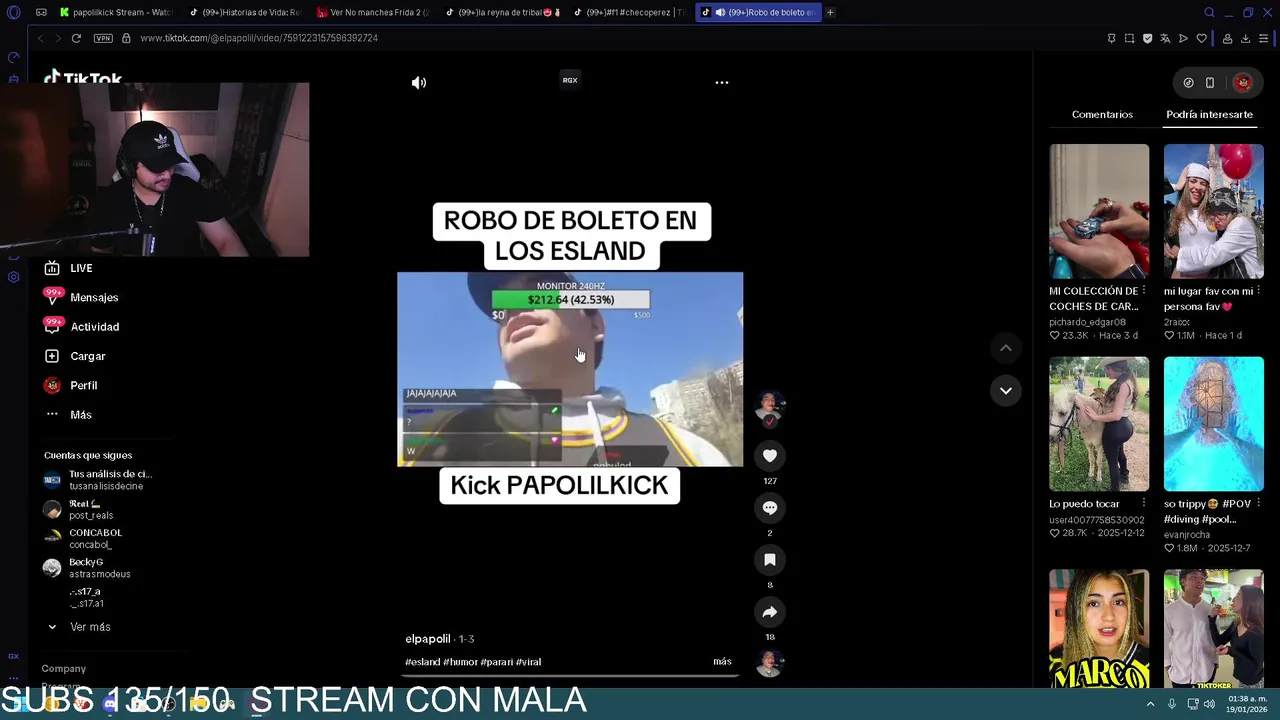Open a new browser tab
The height and width of the screenshot is (720, 1280).
click(x=830, y=12)
